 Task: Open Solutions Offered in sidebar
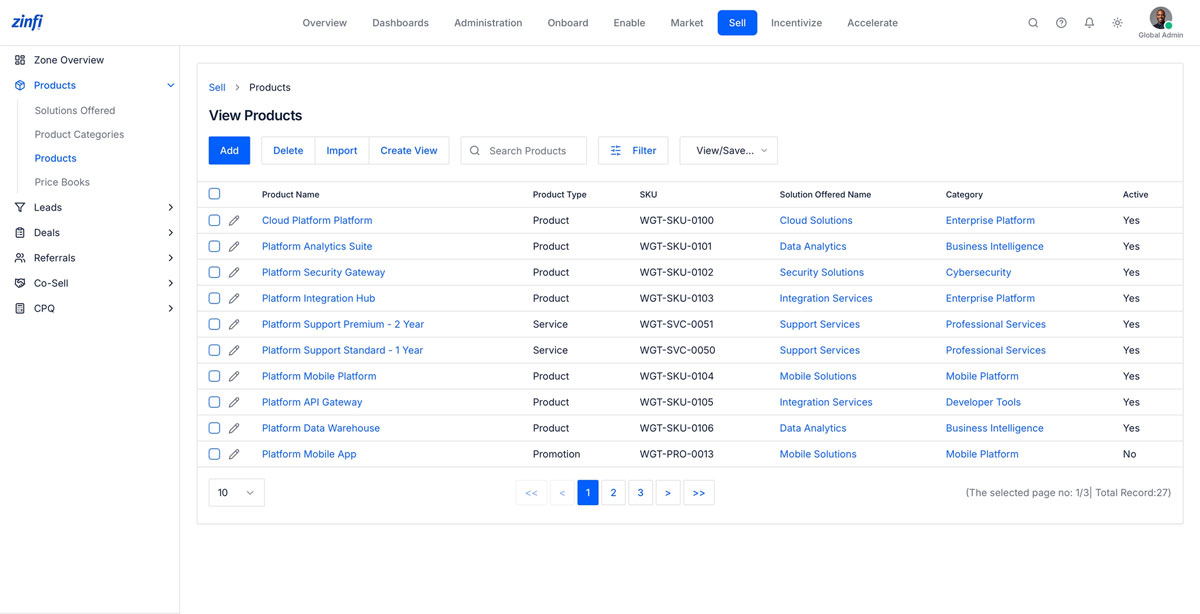(75, 110)
